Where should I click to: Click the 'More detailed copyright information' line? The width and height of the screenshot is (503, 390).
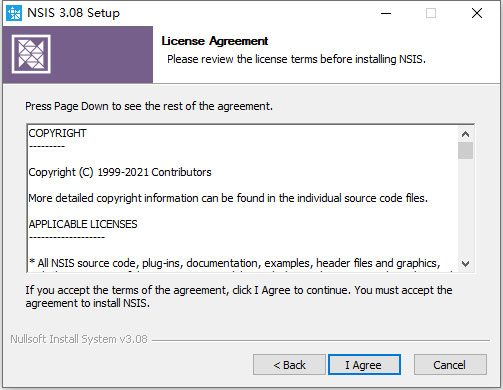tap(228, 198)
